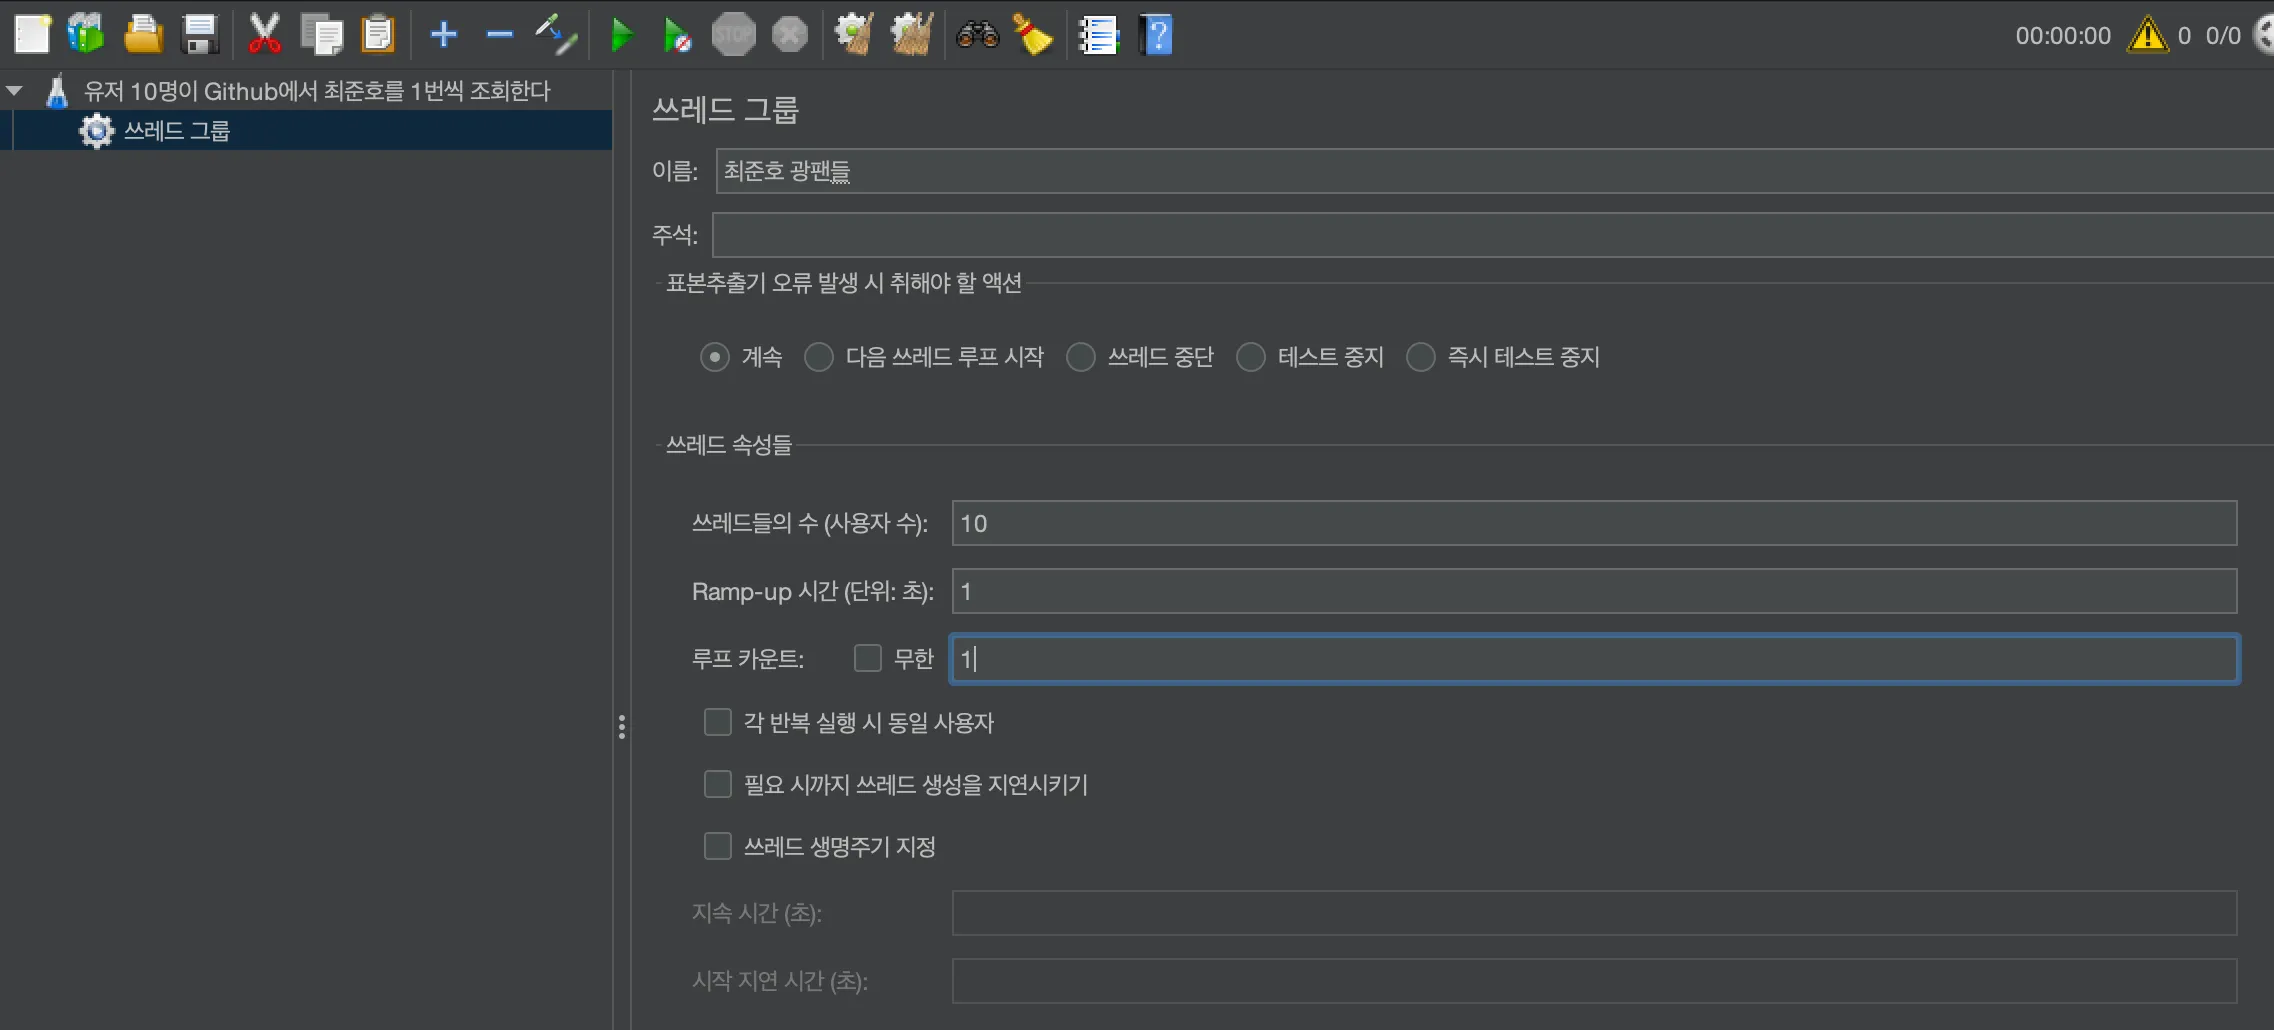Enable the 무한 loop checkbox
The width and height of the screenshot is (2274, 1030).
coord(867,658)
